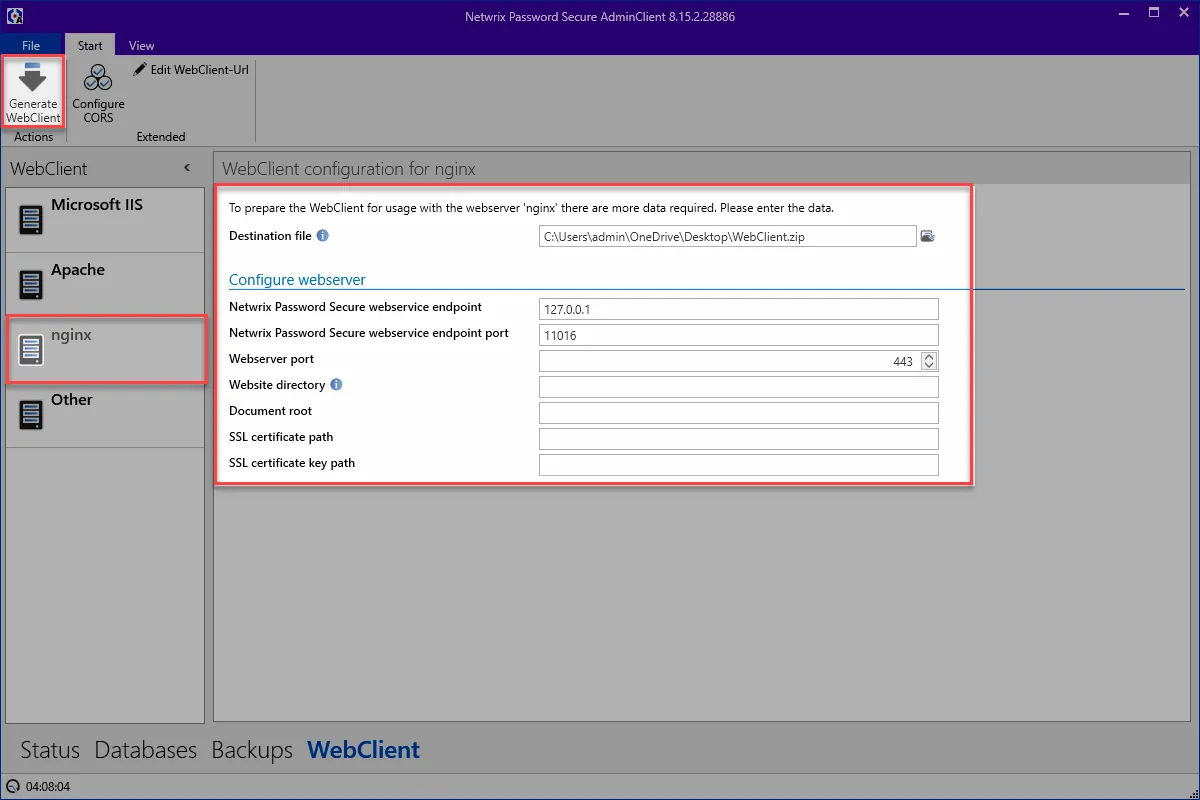Open Configure CORS tool
The width and height of the screenshot is (1200, 800).
click(98, 93)
